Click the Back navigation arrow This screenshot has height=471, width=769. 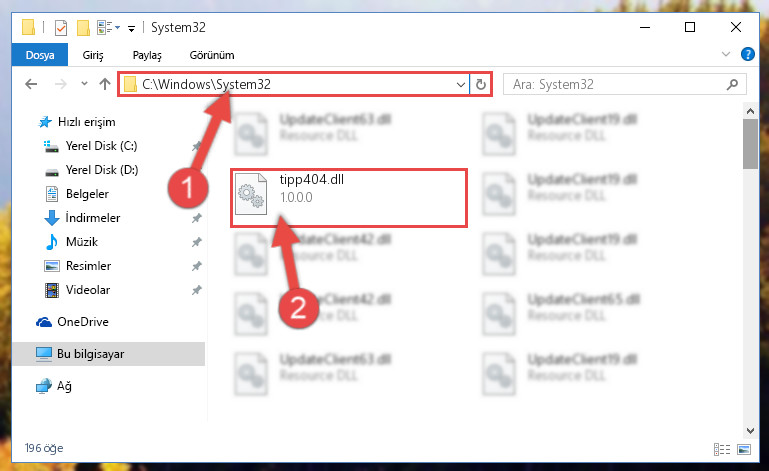(31, 84)
